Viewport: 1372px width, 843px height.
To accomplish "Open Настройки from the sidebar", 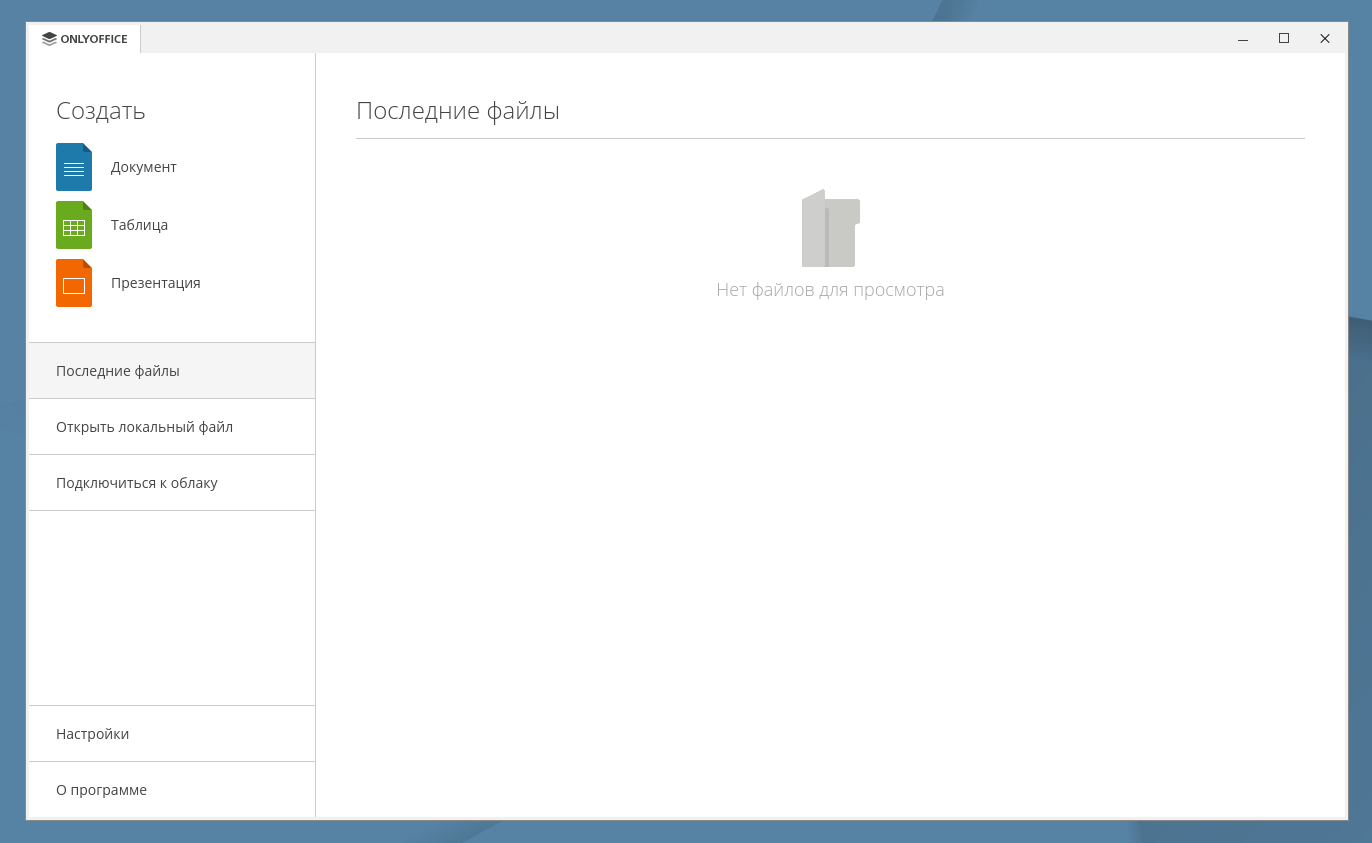I will [x=172, y=734].
